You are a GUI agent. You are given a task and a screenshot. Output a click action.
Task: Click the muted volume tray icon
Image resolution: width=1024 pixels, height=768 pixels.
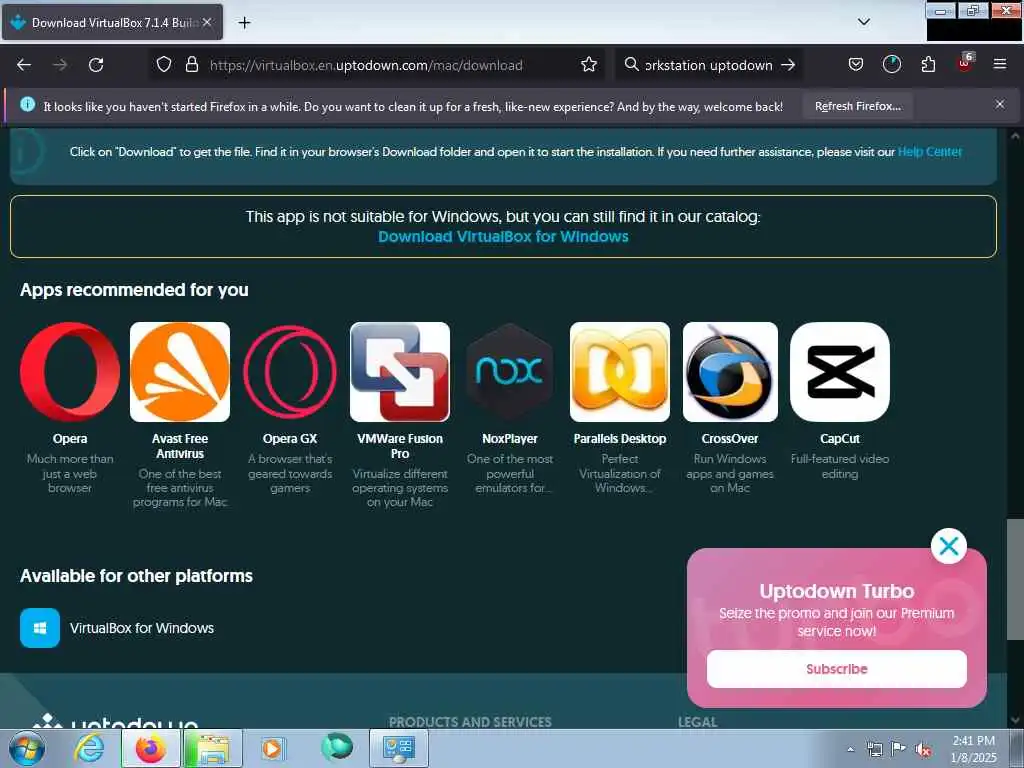click(923, 750)
